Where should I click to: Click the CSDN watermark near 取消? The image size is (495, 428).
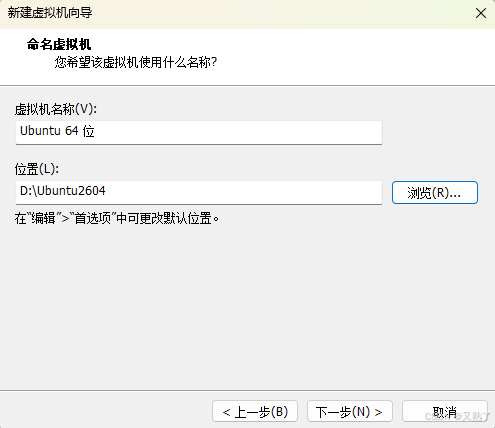pos(458,416)
